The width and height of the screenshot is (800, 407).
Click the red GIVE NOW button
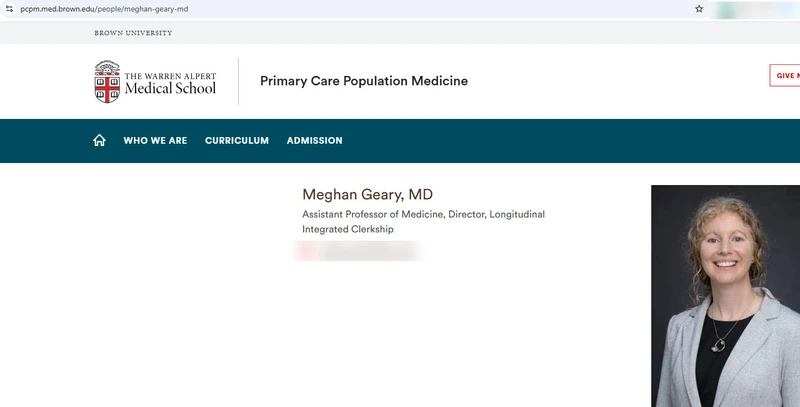pos(785,75)
